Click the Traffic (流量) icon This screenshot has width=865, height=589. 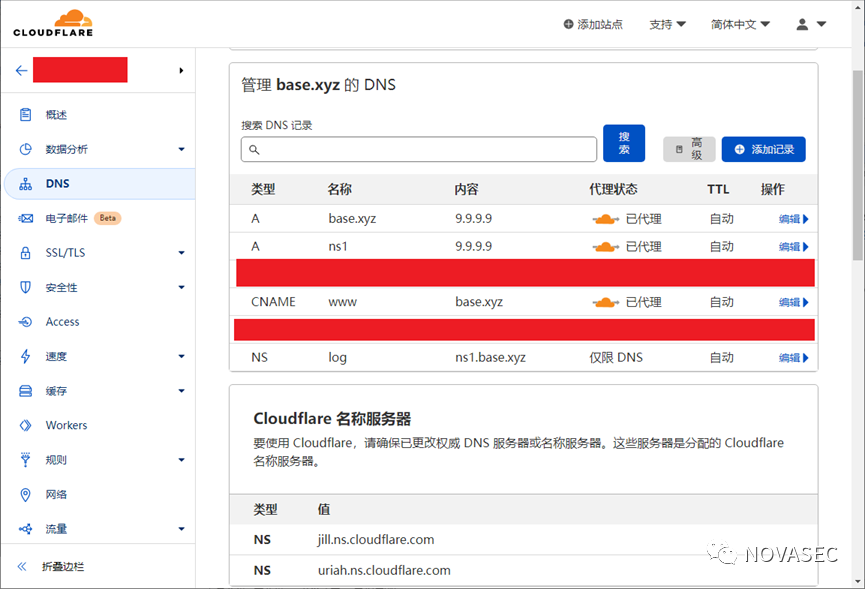tap(25, 528)
